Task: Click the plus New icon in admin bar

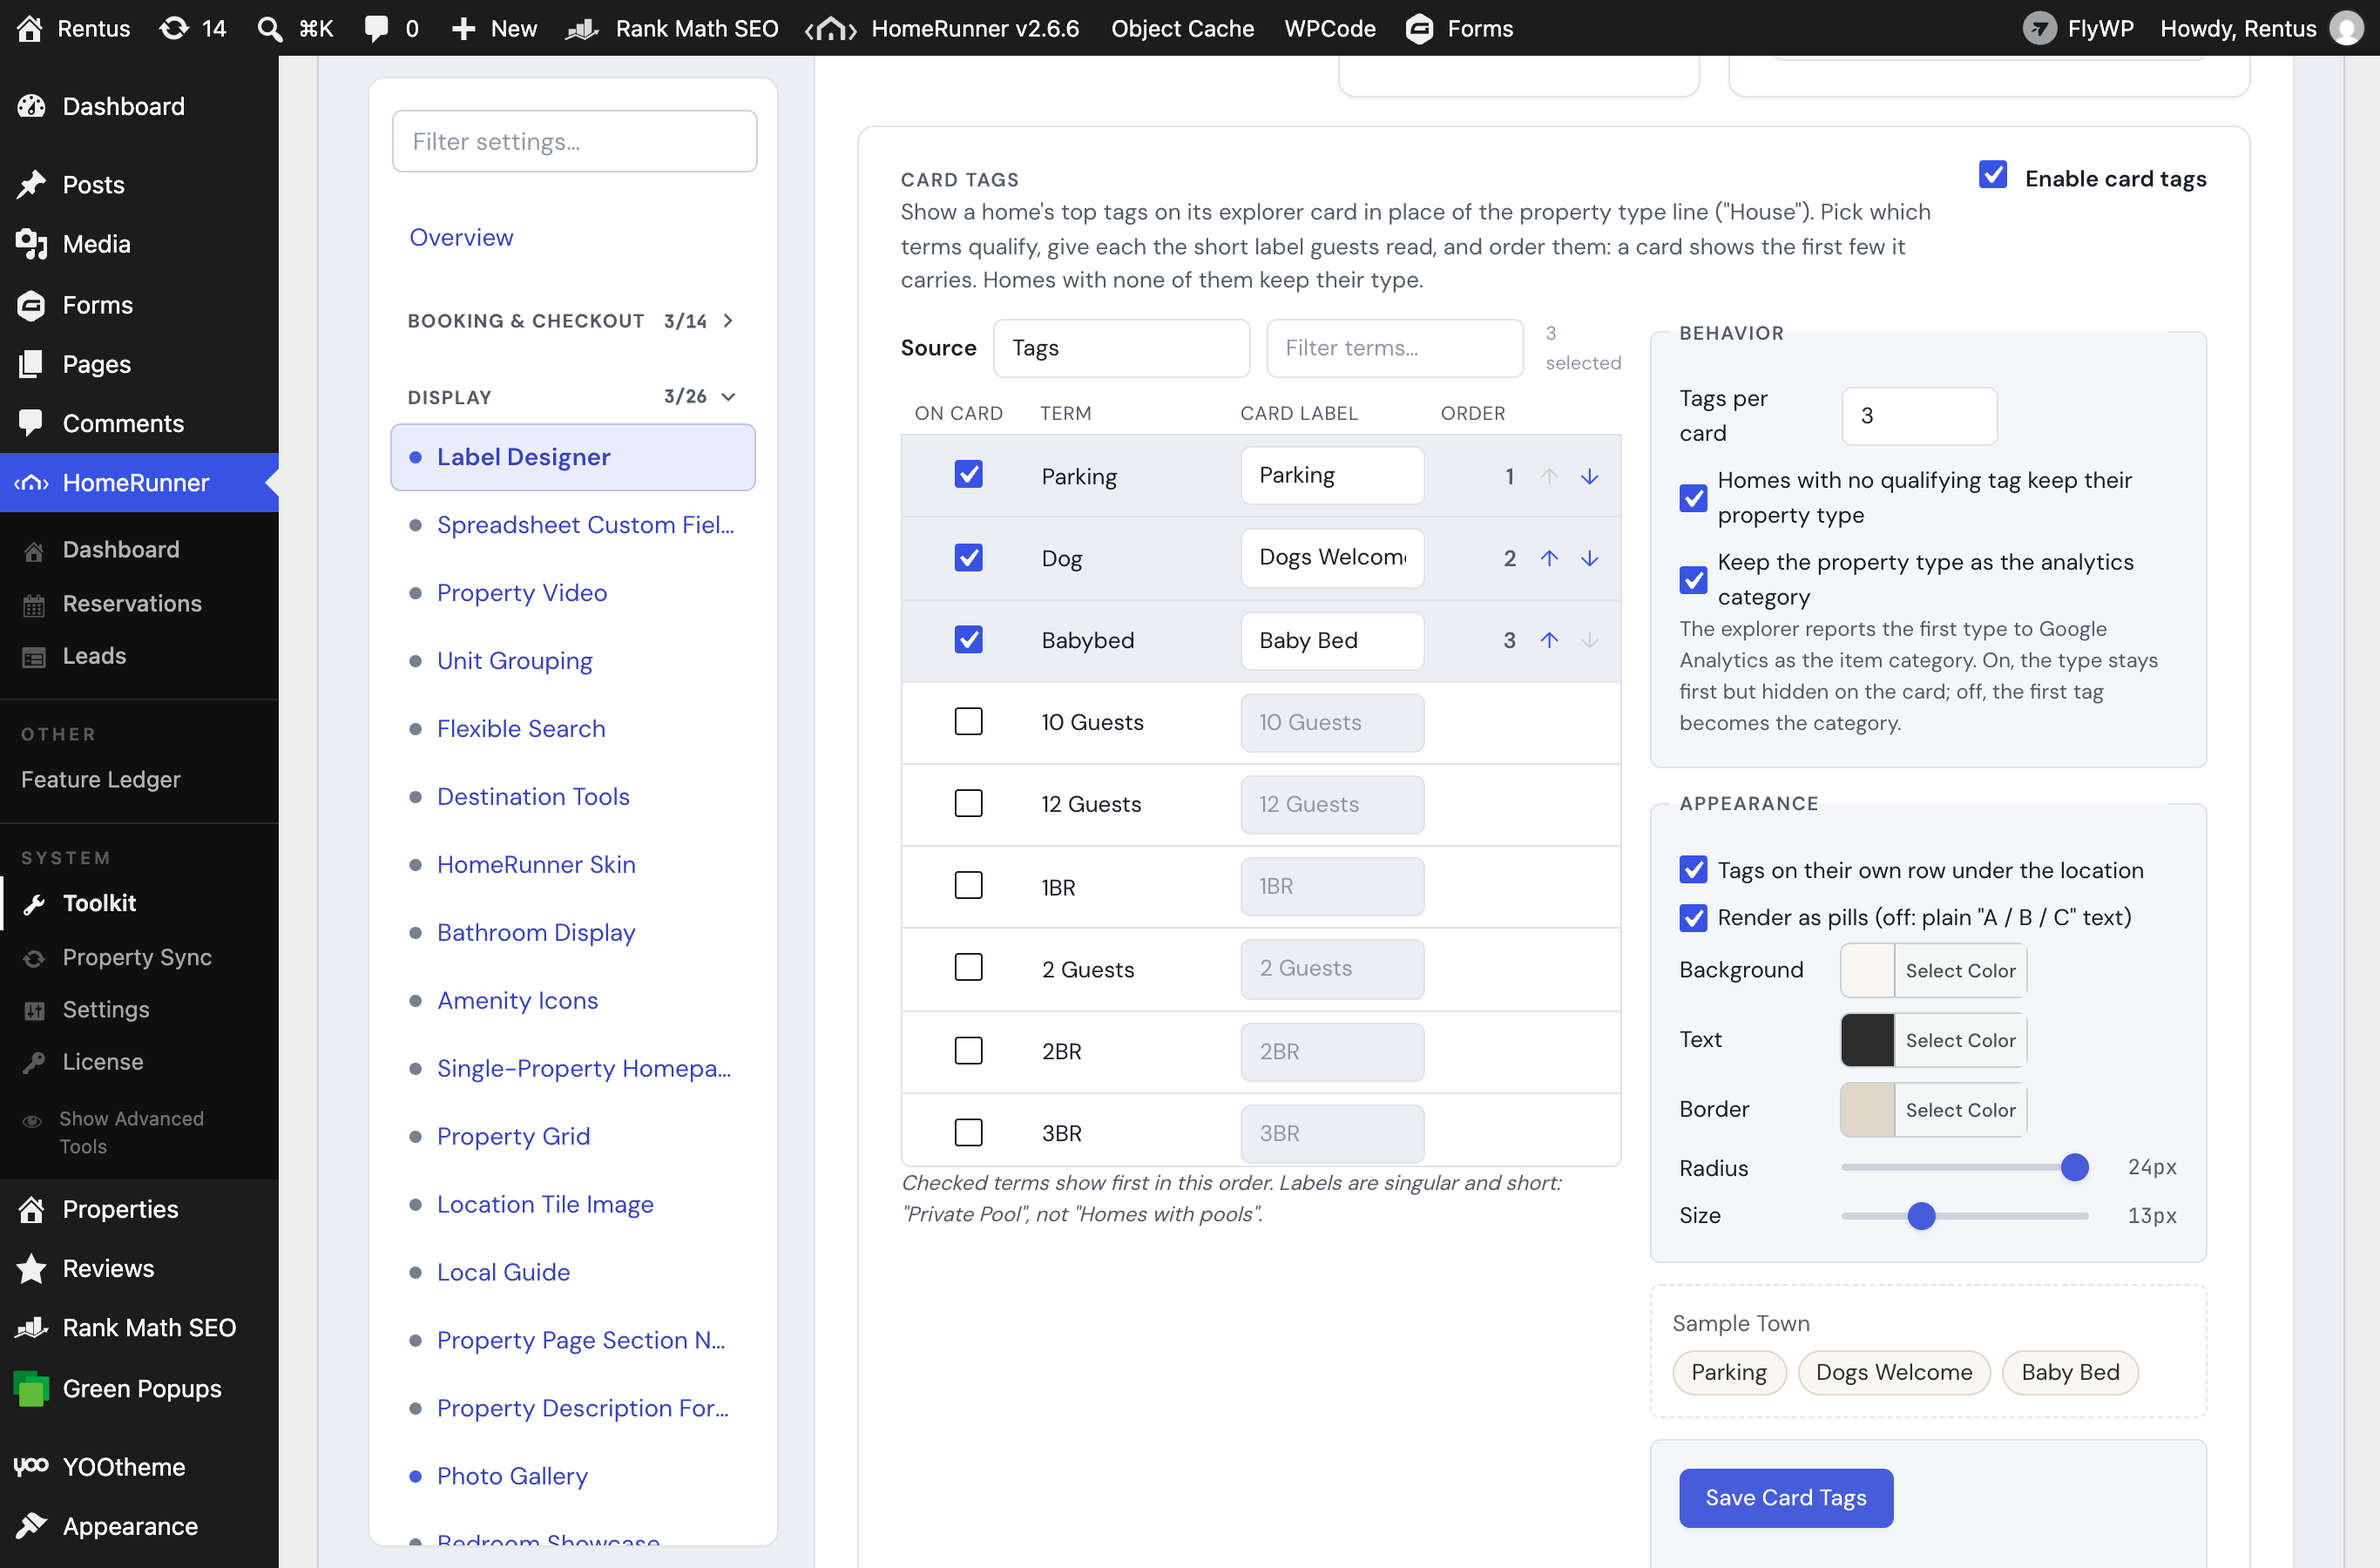Action: 463,28
